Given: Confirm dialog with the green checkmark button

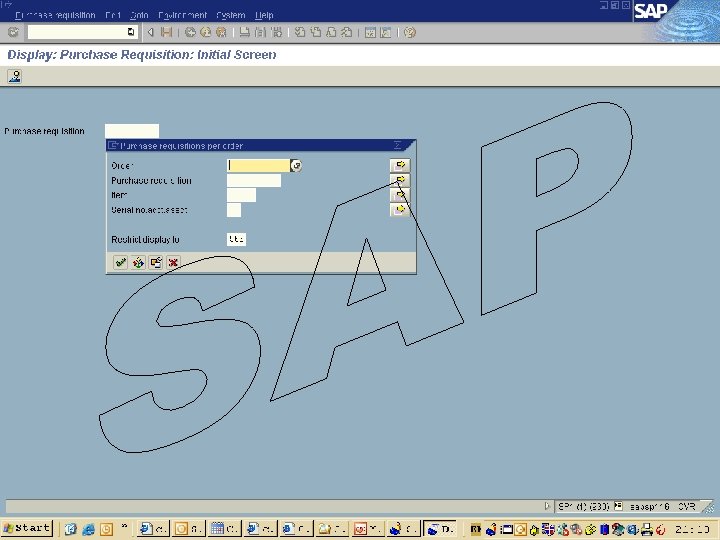Looking at the screenshot, I should [121, 263].
